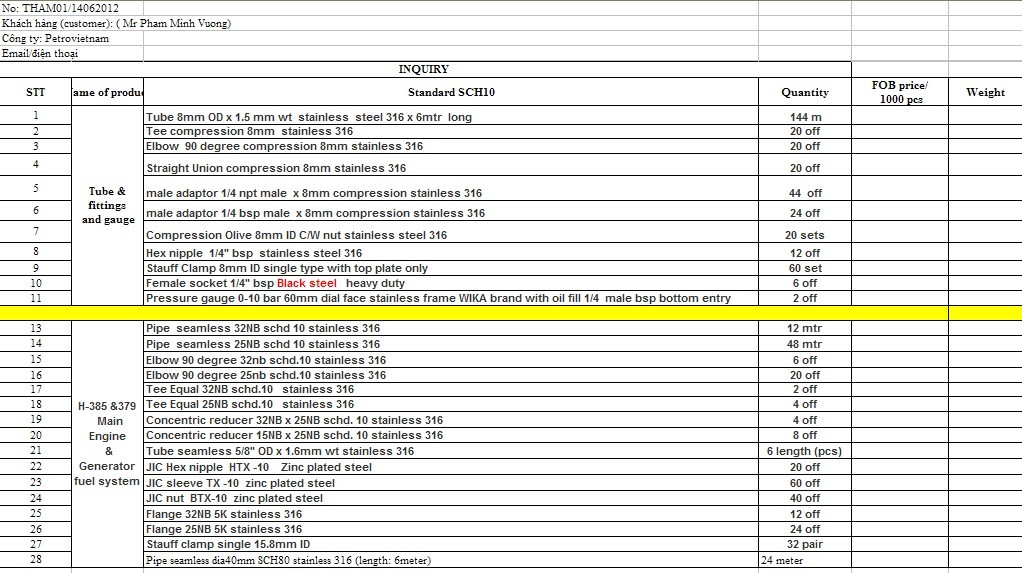Click the "144 m" quantity cell
The height and width of the screenshot is (573, 1022).
(804, 117)
